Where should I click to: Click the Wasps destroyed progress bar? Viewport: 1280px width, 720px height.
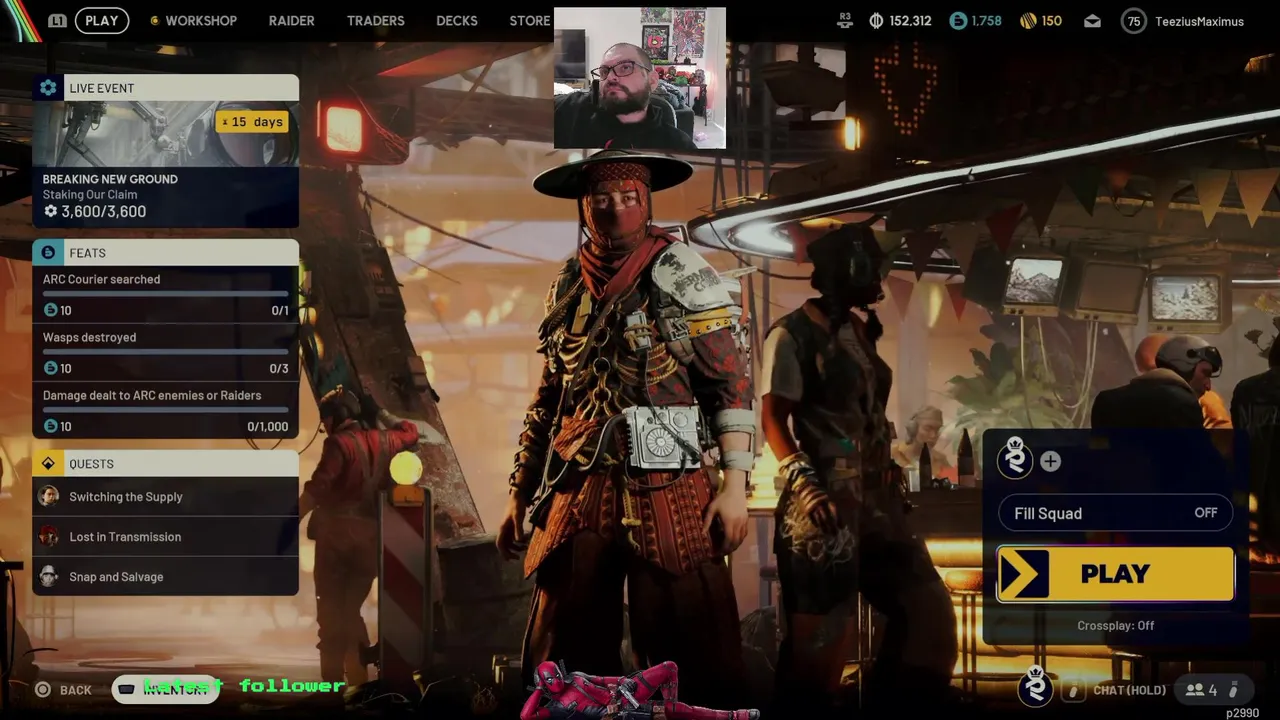tap(166, 352)
